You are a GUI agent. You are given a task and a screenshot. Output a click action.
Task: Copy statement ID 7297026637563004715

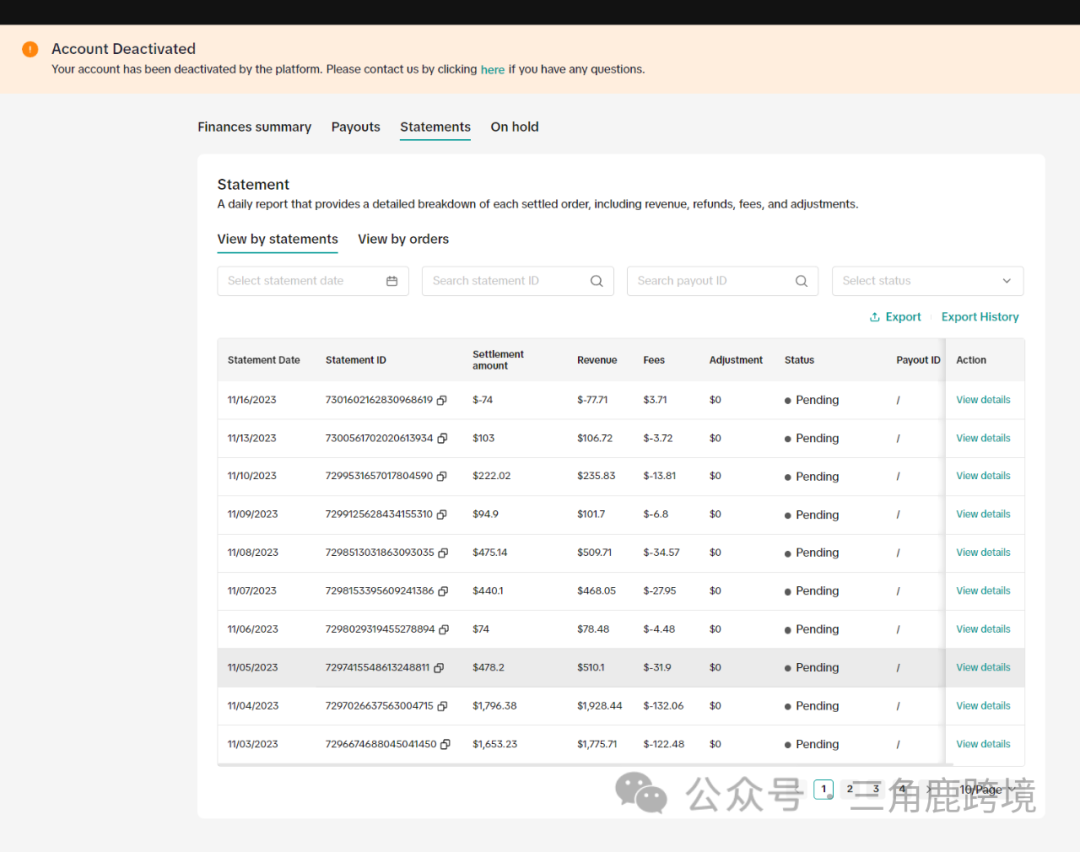[x=442, y=706]
